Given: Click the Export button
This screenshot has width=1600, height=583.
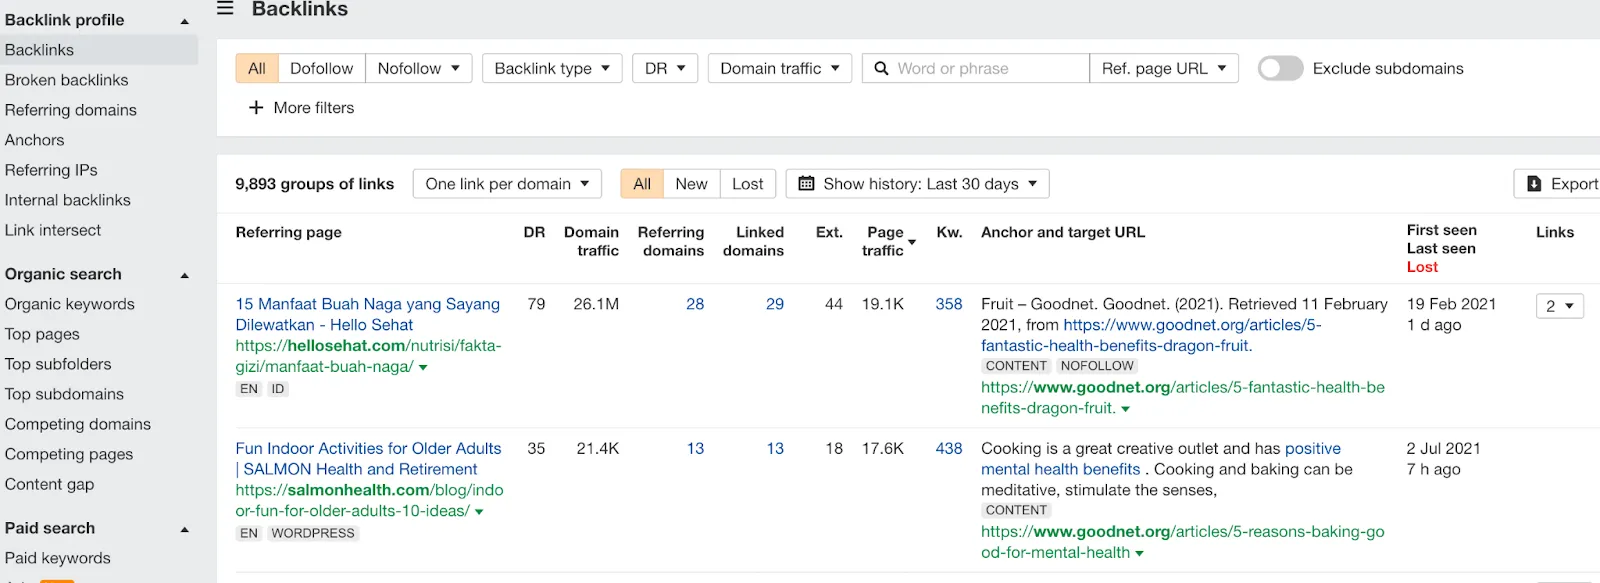Looking at the screenshot, I should [1558, 184].
